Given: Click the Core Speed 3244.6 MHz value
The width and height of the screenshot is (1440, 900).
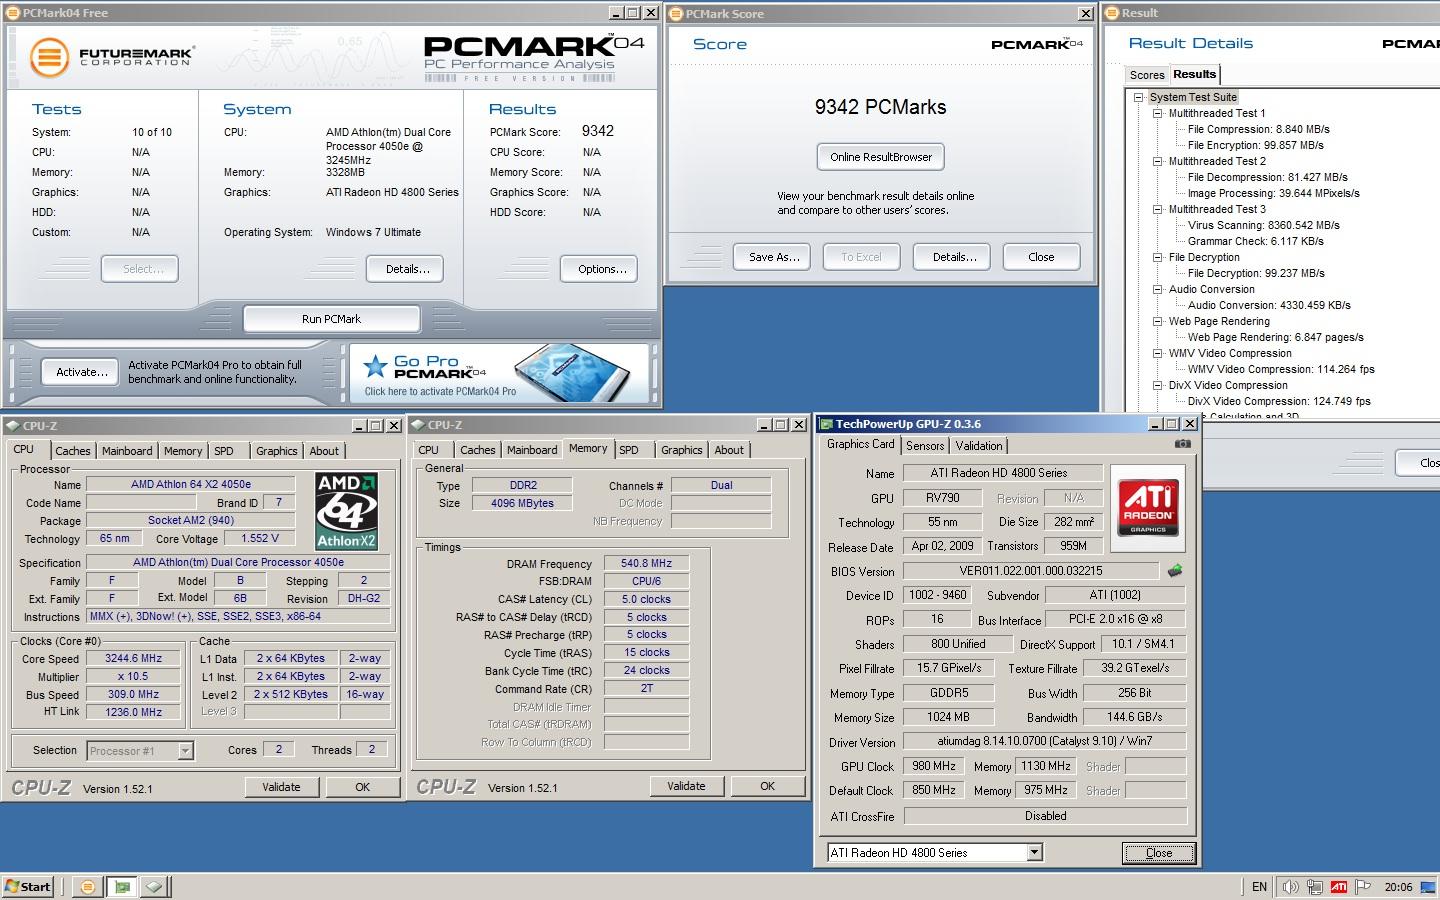Looking at the screenshot, I should tap(133, 658).
